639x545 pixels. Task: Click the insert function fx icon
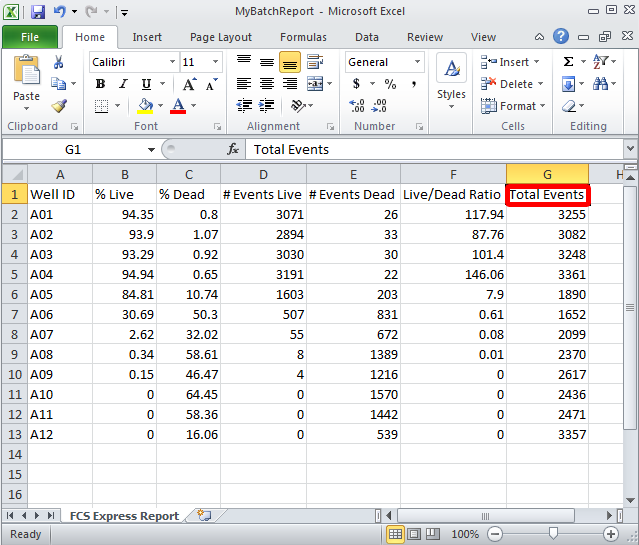tap(233, 149)
